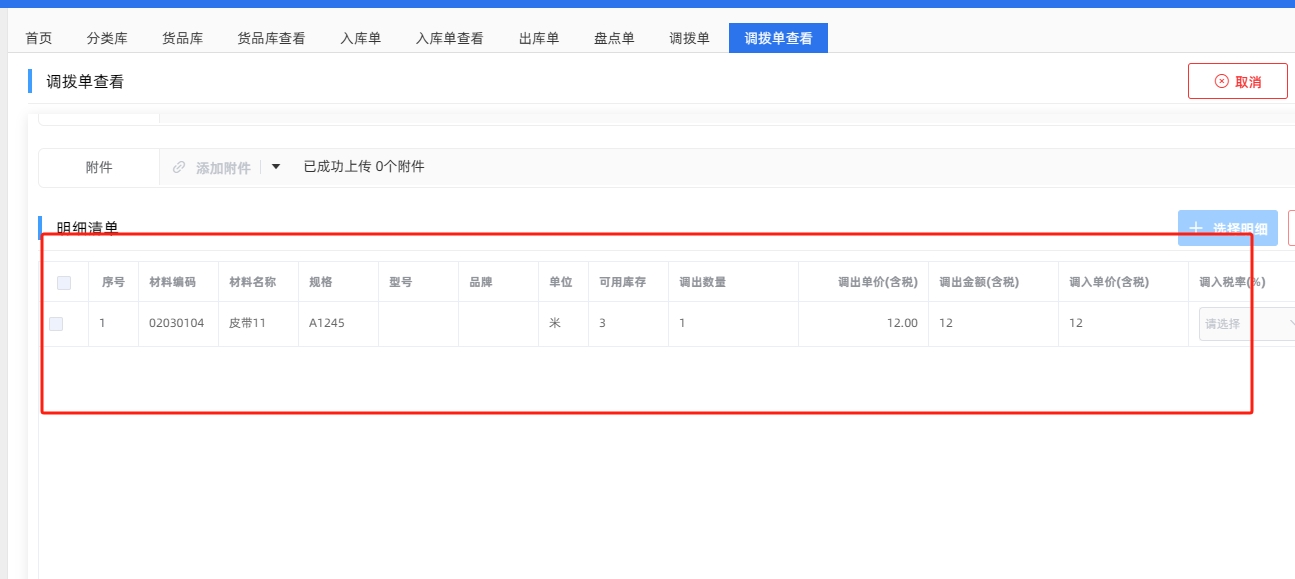Click specification cell A1245
Viewport: 1295px width, 579px height.
(327, 323)
